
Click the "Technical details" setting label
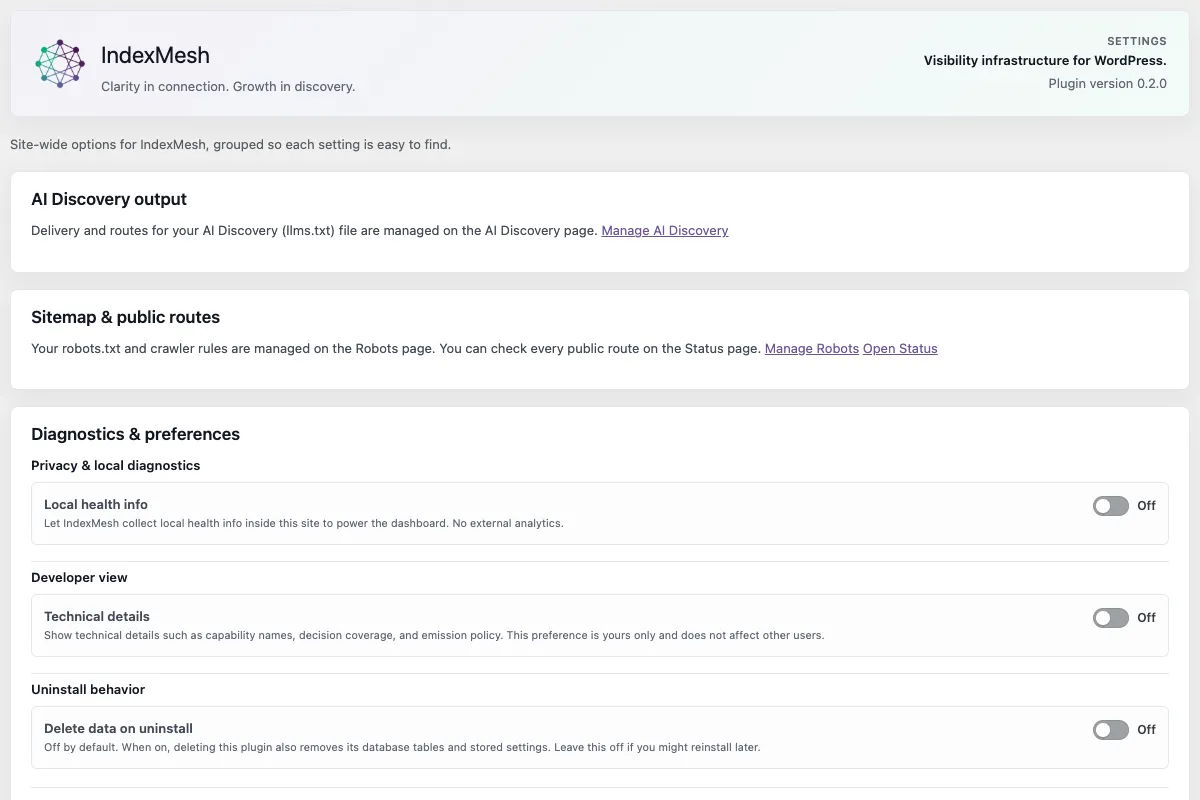click(x=97, y=617)
